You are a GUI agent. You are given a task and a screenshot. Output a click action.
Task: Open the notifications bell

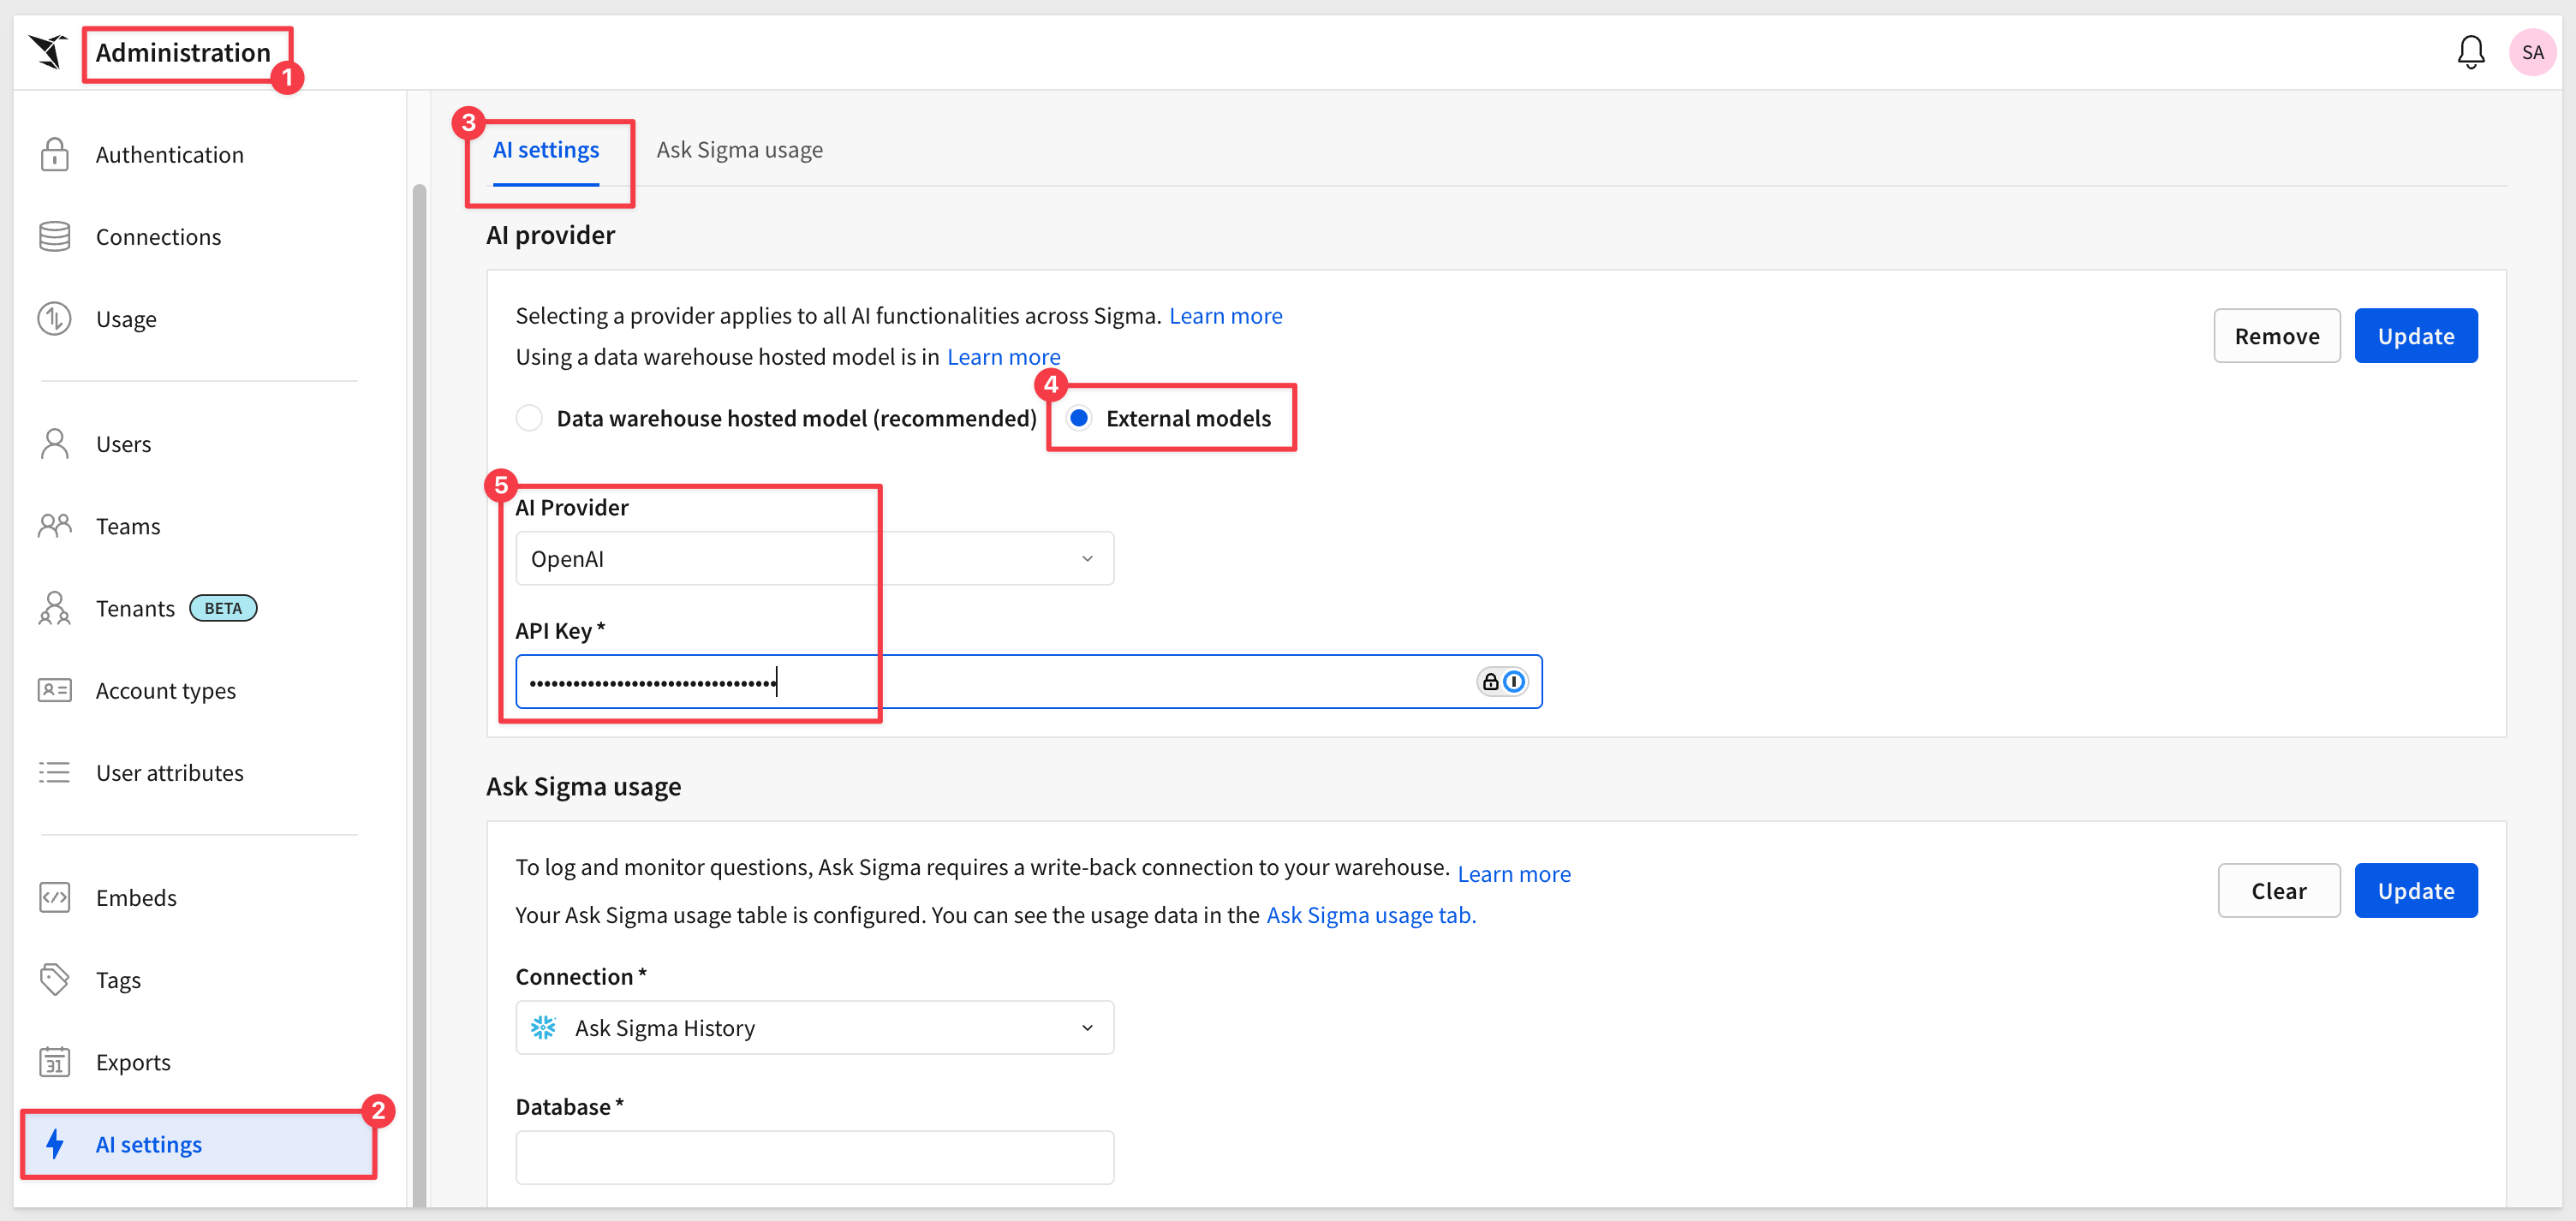pos(2470,52)
